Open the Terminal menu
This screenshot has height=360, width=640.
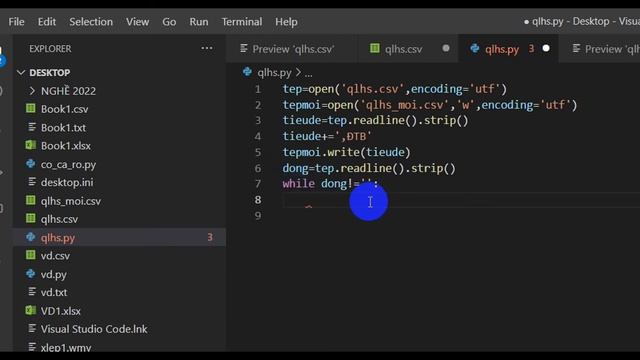(x=242, y=22)
